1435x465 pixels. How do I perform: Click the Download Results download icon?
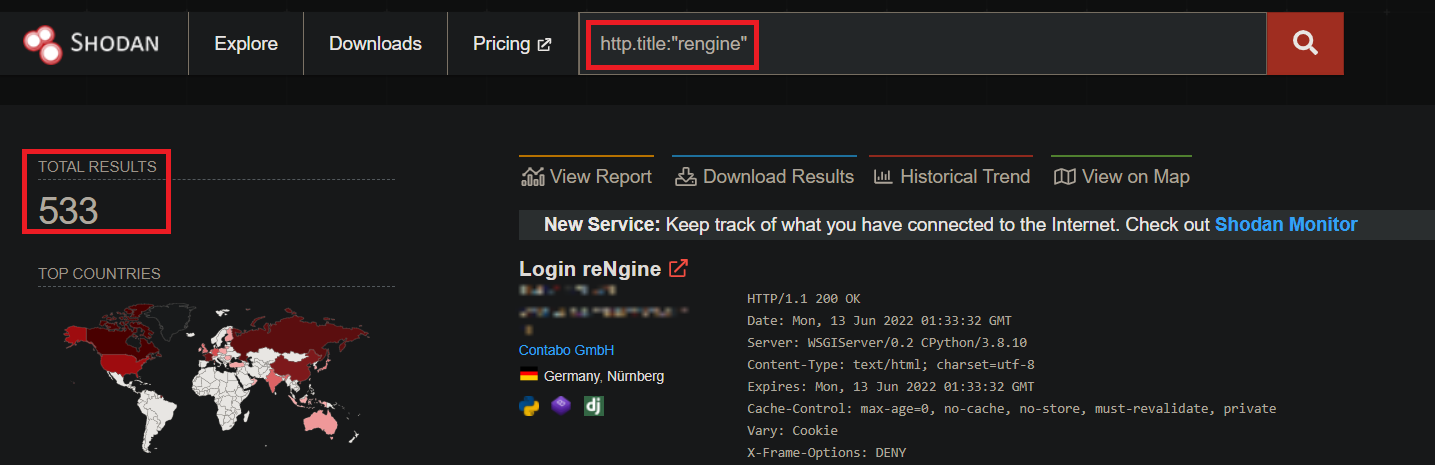click(x=685, y=177)
